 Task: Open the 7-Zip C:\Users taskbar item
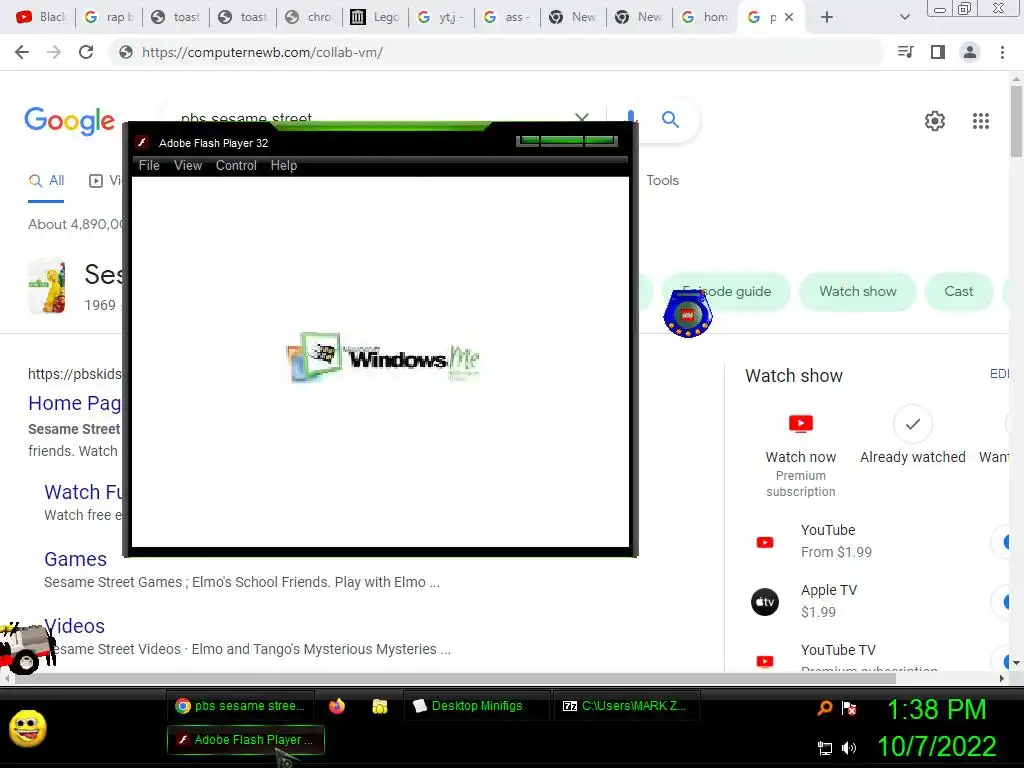(x=627, y=705)
